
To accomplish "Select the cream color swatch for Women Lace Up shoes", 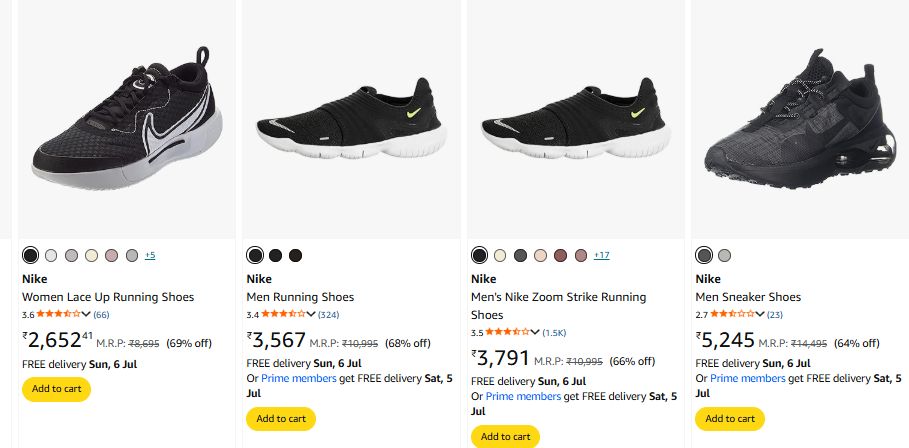I will pyautogui.click(x=91, y=255).
